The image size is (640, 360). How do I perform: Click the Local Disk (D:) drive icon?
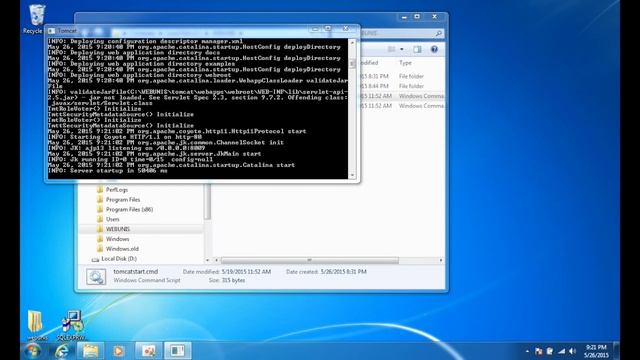coord(95,259)
